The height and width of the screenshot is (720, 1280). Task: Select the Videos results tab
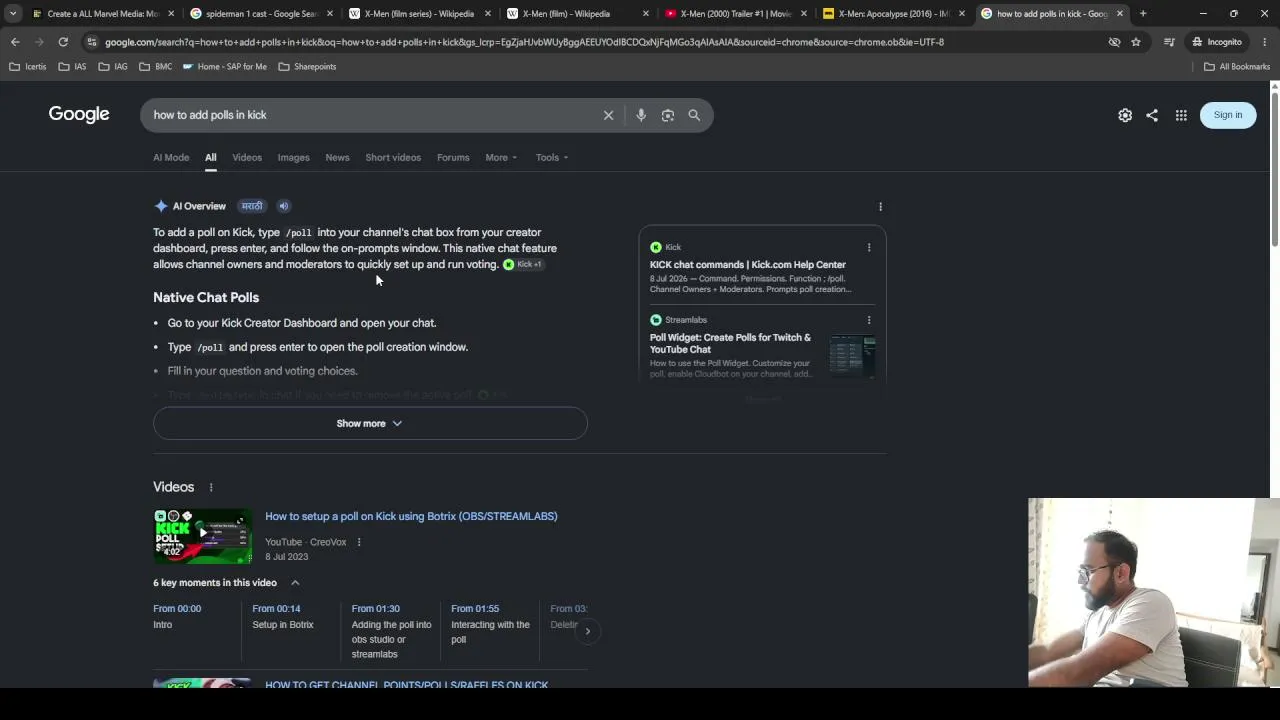[247, 157]
